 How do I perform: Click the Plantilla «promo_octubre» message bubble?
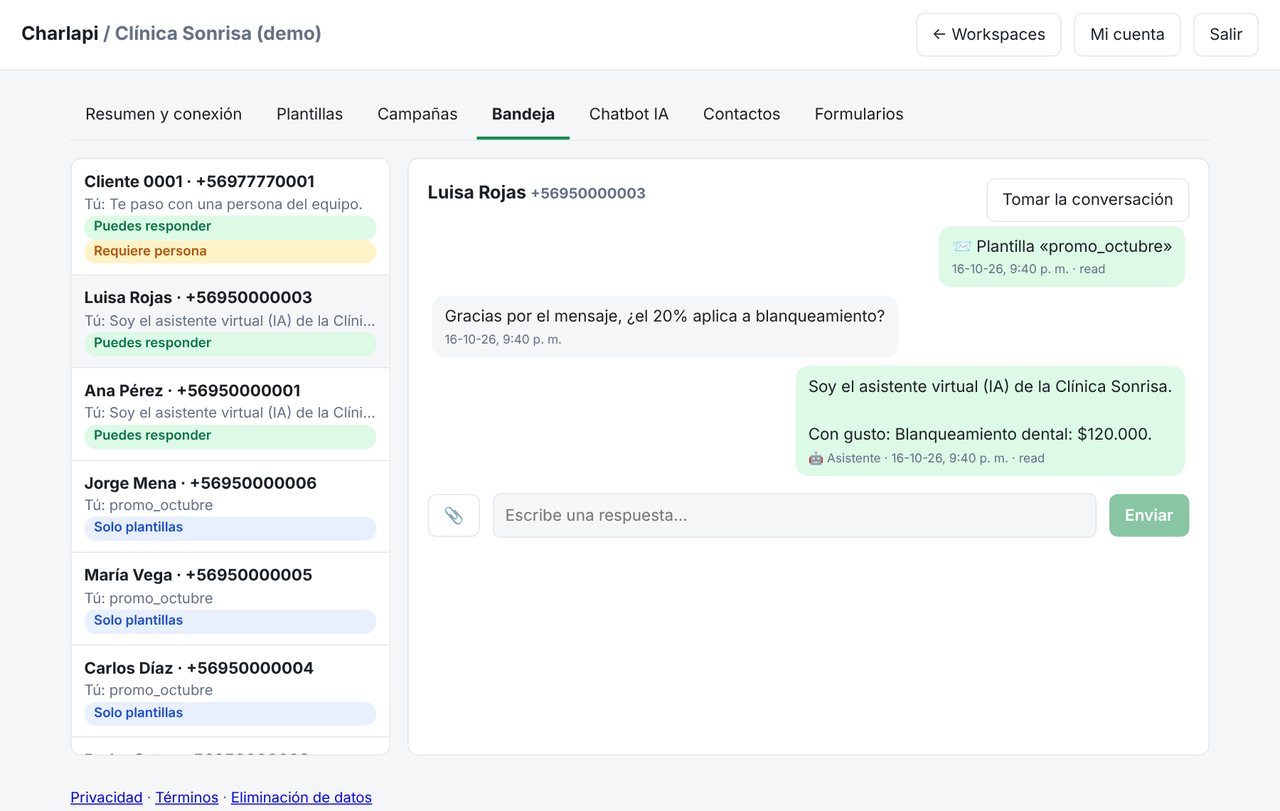click(x=1062, y=256)
